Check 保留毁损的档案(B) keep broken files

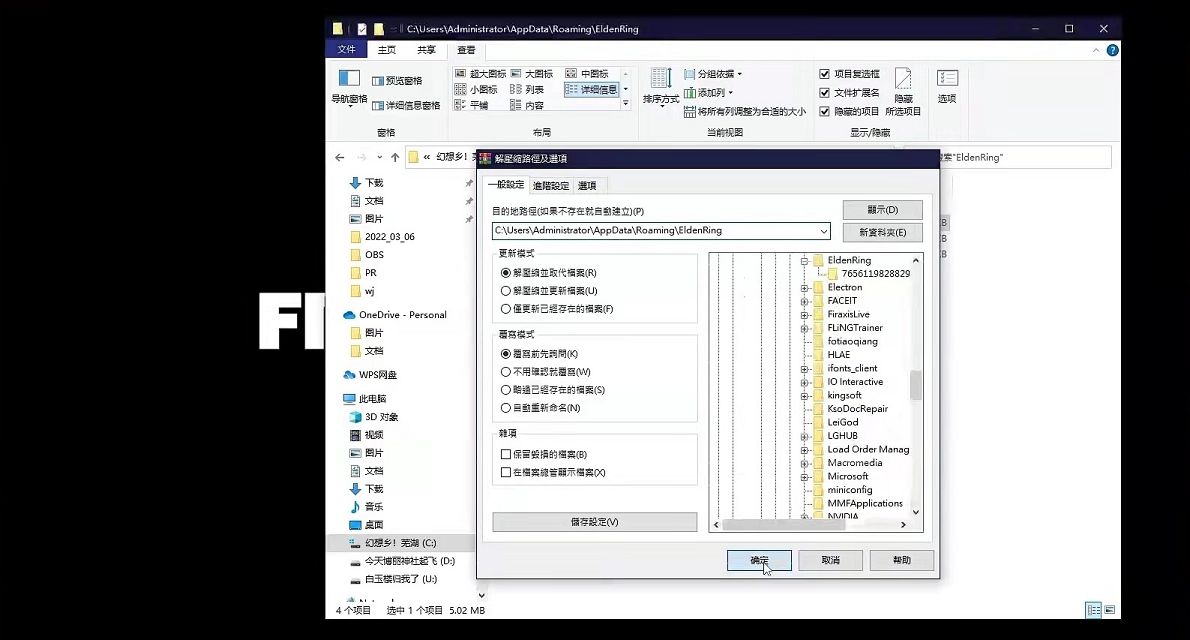(506, 454)
